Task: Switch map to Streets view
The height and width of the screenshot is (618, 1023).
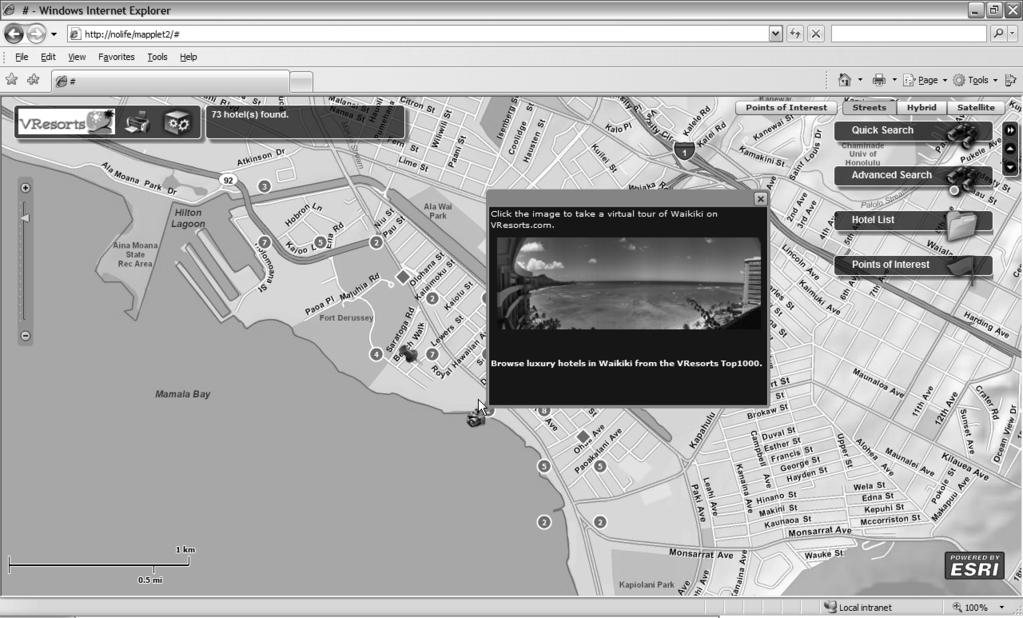Action: coord(869,108)
